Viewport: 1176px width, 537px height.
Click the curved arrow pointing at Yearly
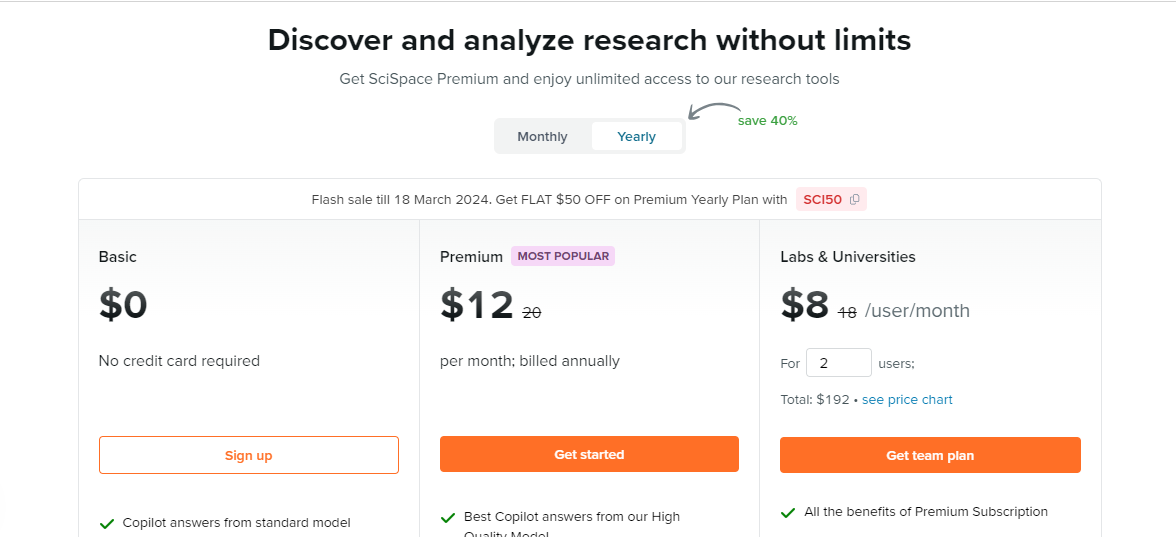pyautogui.click(x=714, y=111)
